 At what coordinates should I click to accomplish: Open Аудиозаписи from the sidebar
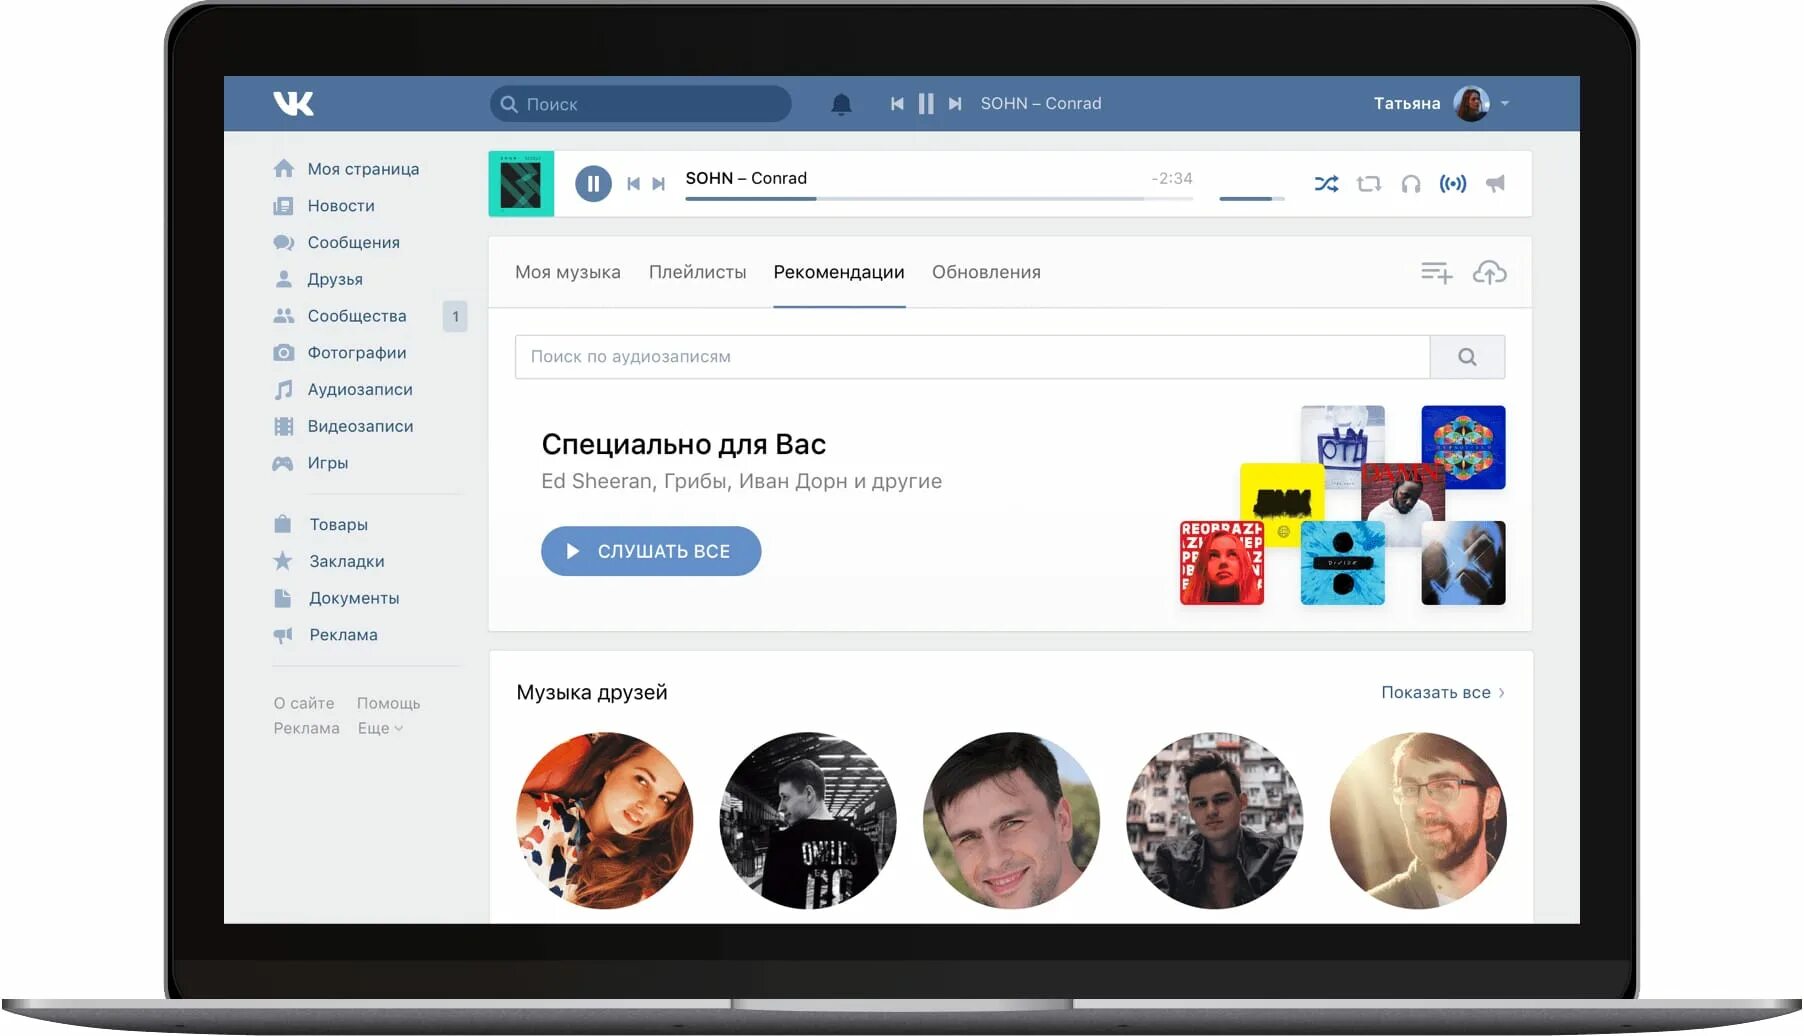[360, 389]
